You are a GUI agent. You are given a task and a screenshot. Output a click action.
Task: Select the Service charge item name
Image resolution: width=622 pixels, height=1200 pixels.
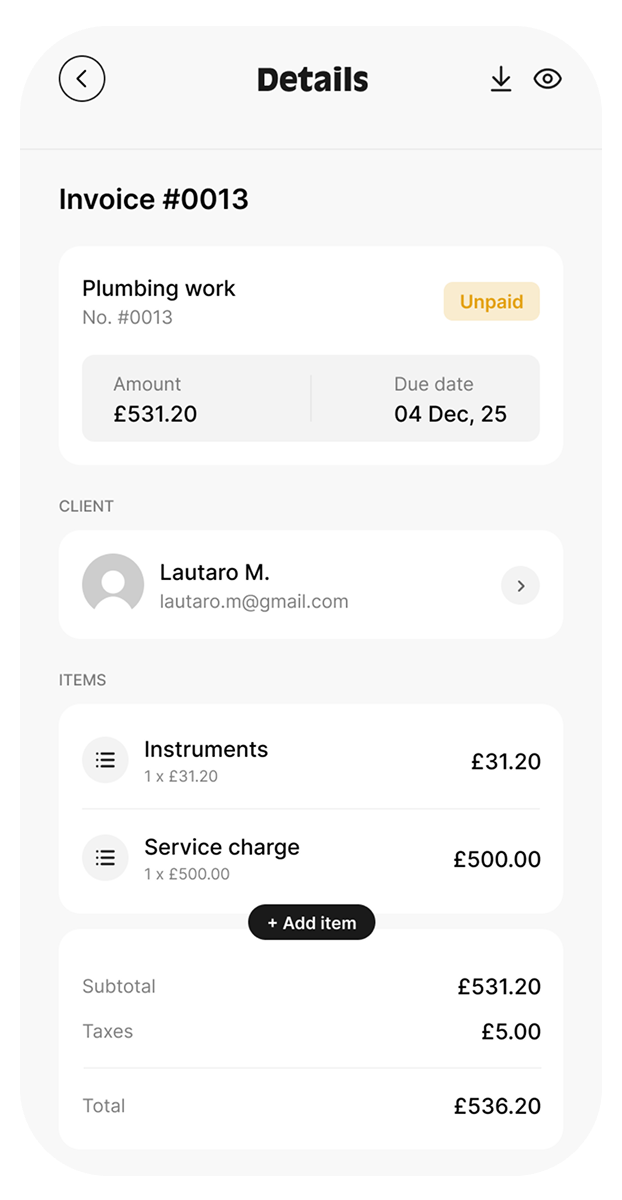(x=222, y=847)
